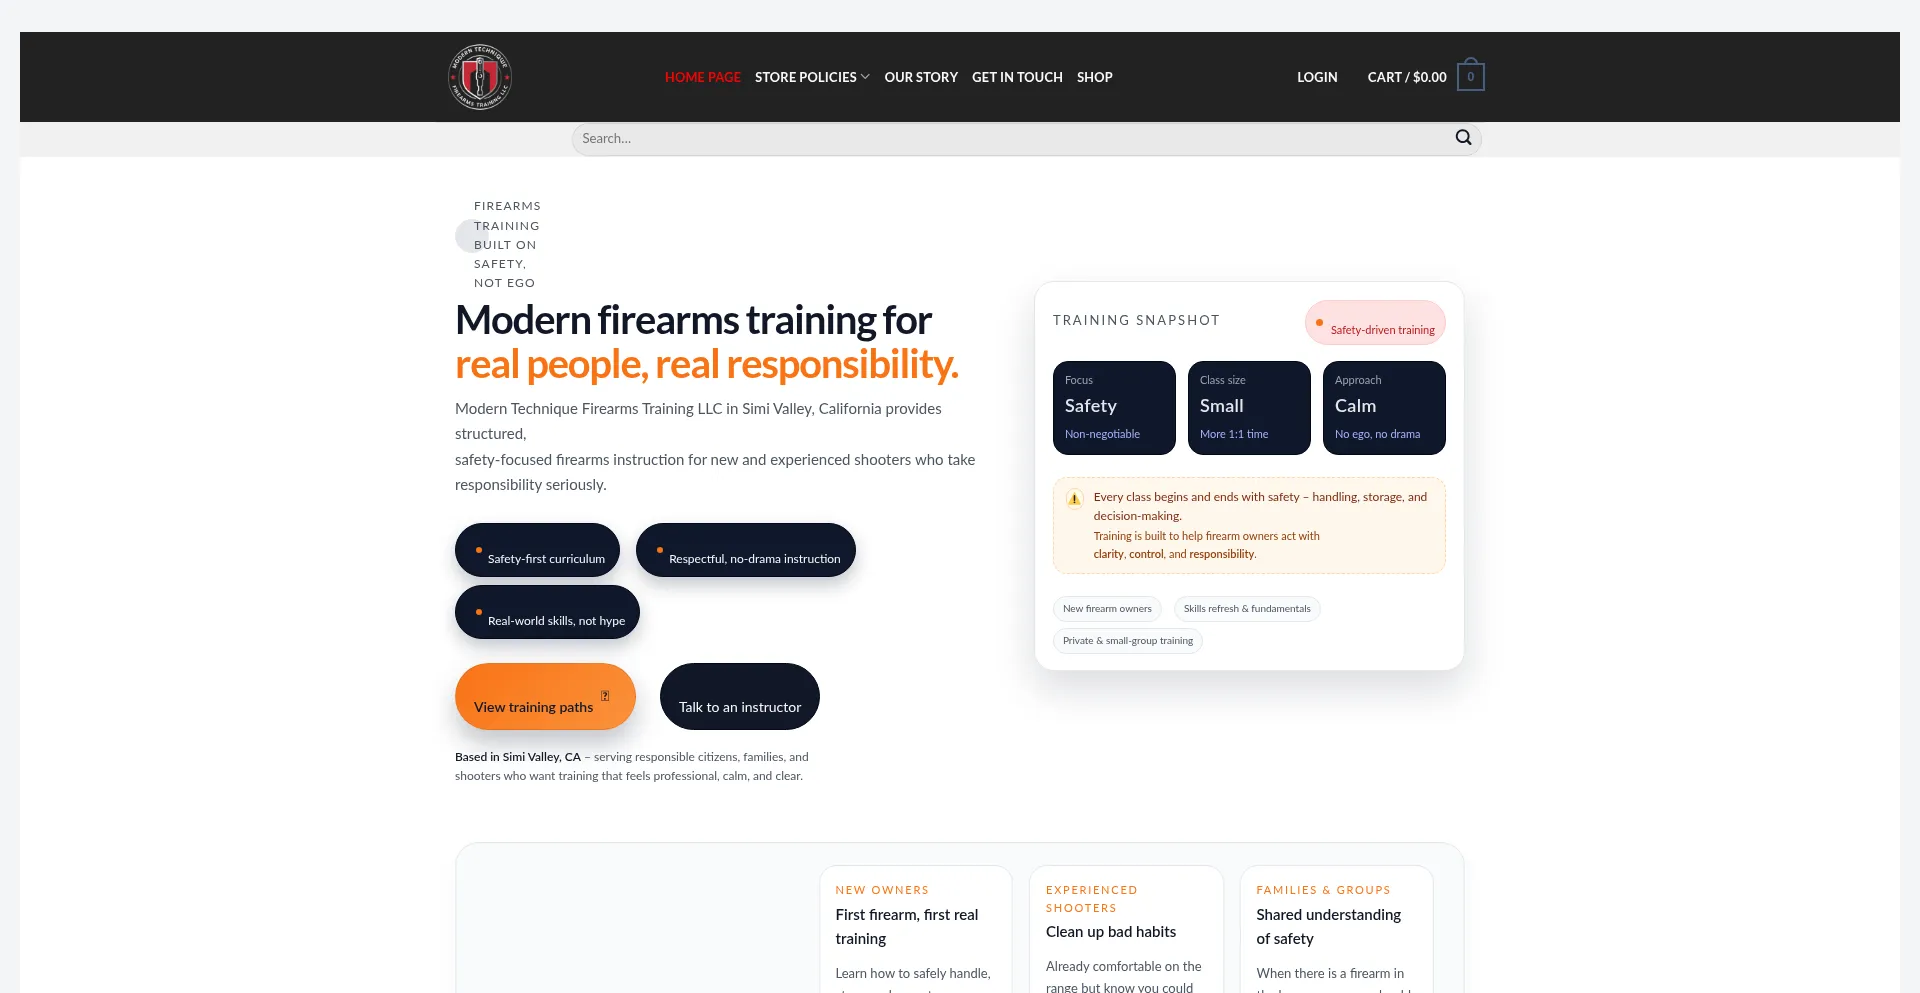Click the Cart / $0.00 link
This screenshot has height=993, width=1920.
click(x=1406, y=77)
